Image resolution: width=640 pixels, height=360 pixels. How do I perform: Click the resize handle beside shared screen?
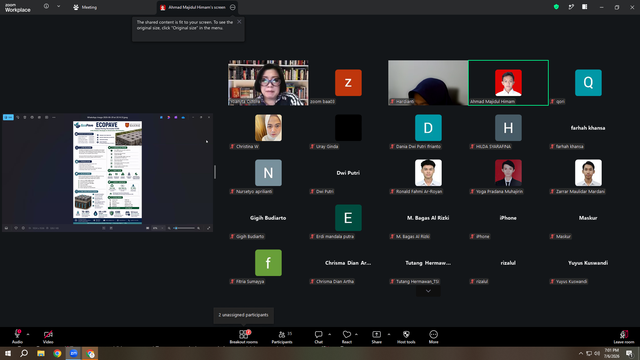215,172
